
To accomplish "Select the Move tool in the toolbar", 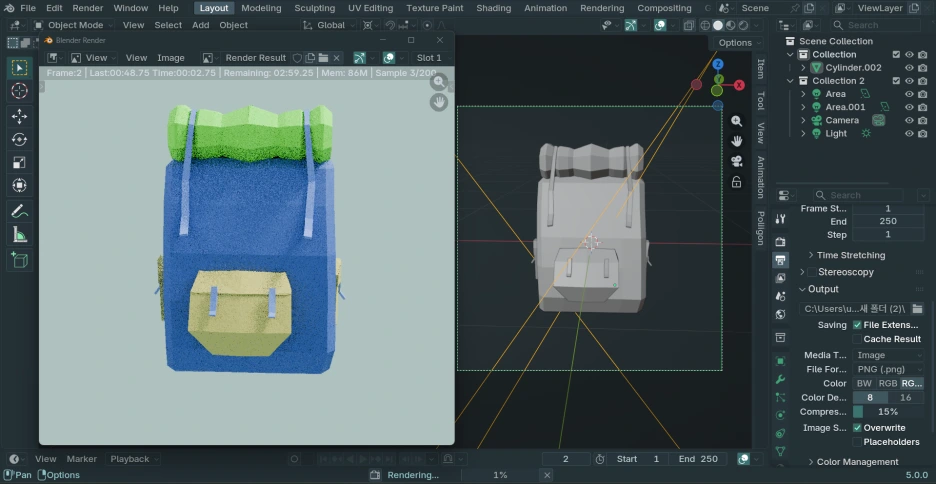I will pyautogui.click(x=19, y=116).
